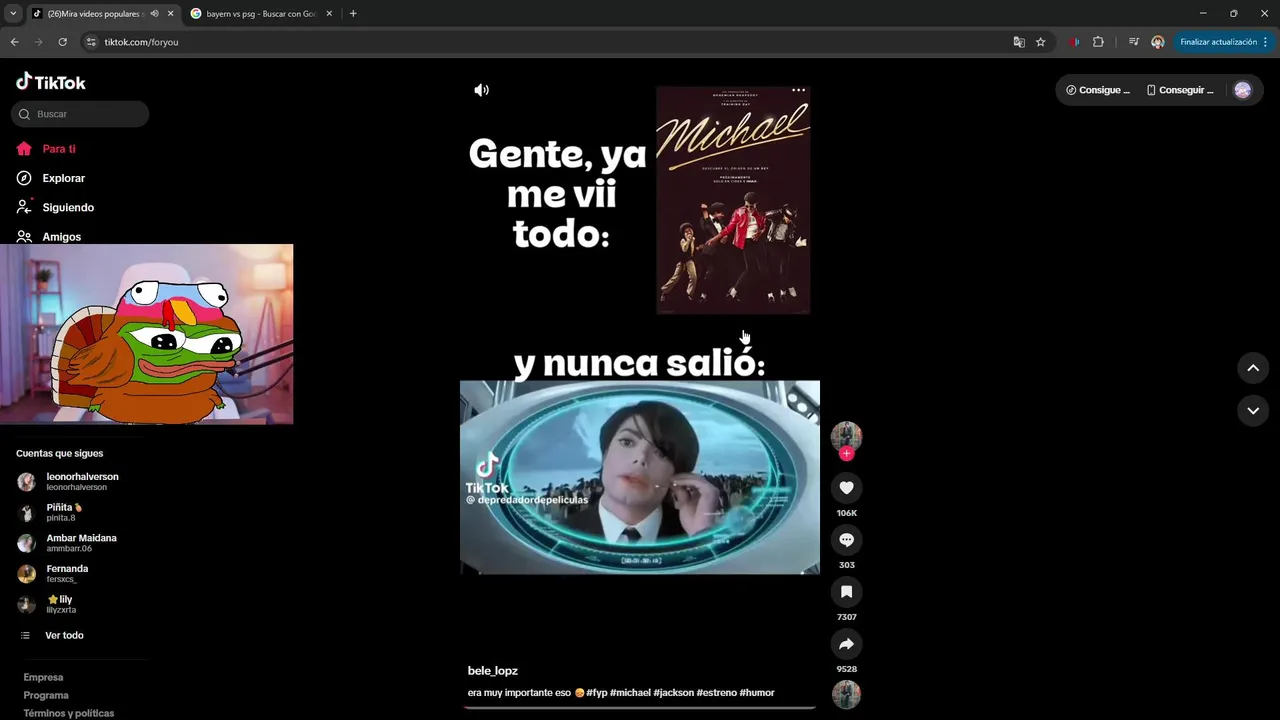Open the Chrome profile avatar
The image size is (1280, 720).
tap(1157, 42)
